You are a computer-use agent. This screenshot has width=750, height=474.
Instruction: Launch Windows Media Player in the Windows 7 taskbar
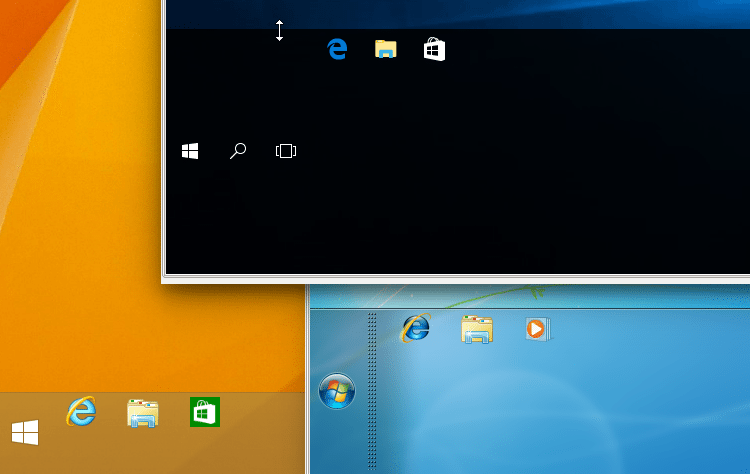click(x=538, y=329)
